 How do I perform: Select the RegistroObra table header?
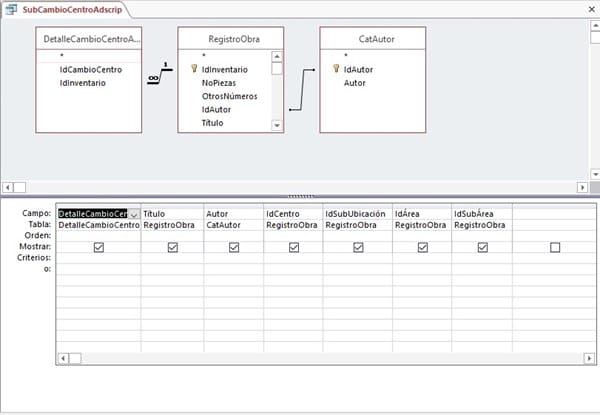point(231,39)
